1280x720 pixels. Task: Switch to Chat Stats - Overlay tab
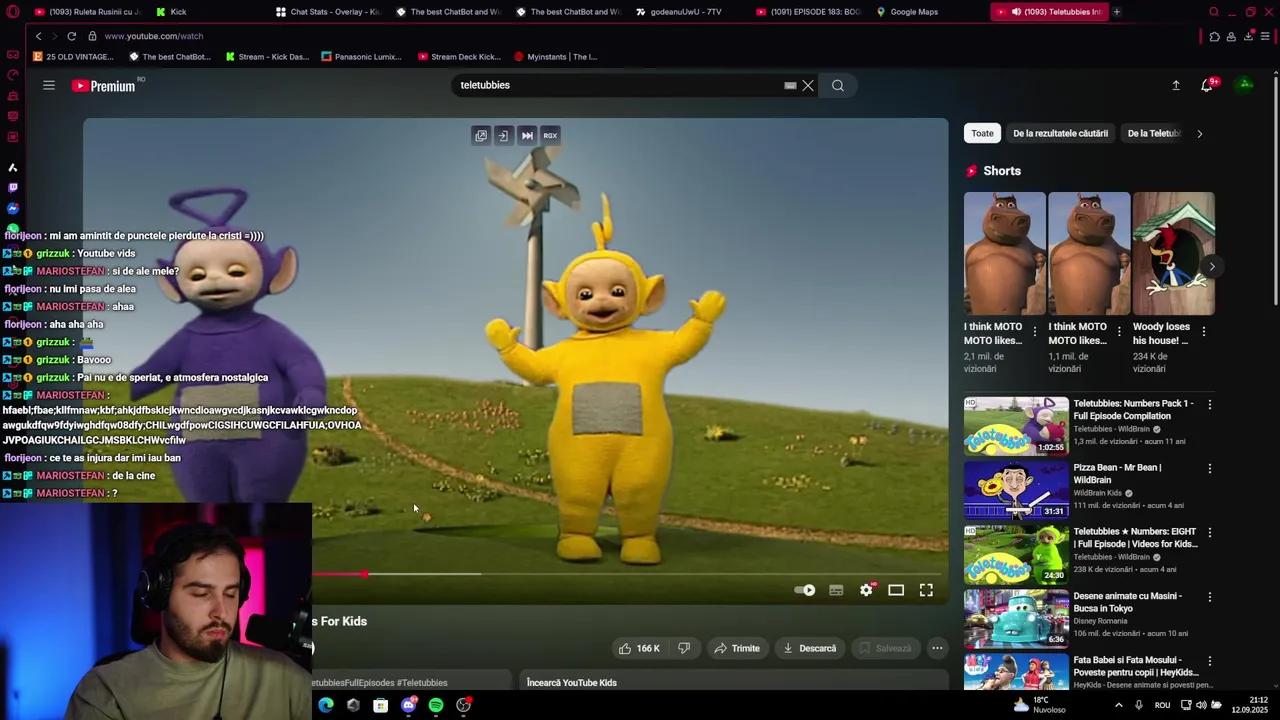click(x=328, y=12)
